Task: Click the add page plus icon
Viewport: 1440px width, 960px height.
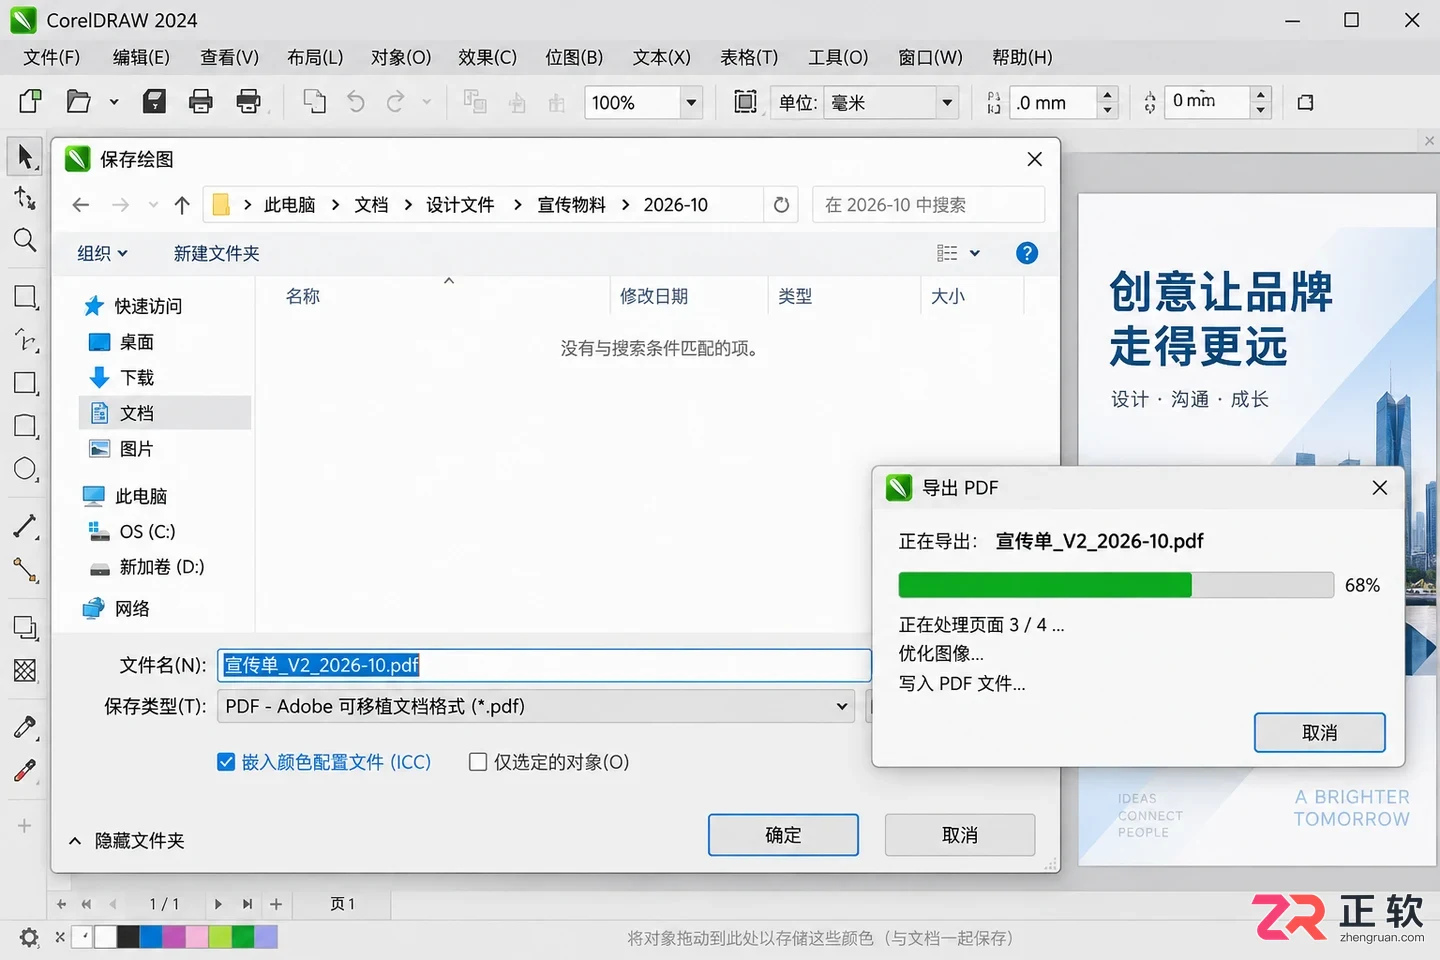Action: (276, 904)
